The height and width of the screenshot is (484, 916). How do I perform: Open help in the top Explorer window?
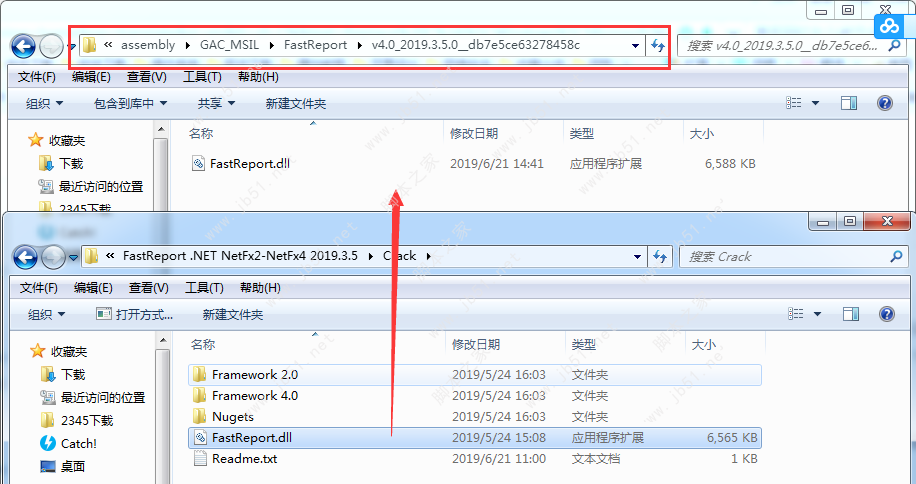point(884,103)
